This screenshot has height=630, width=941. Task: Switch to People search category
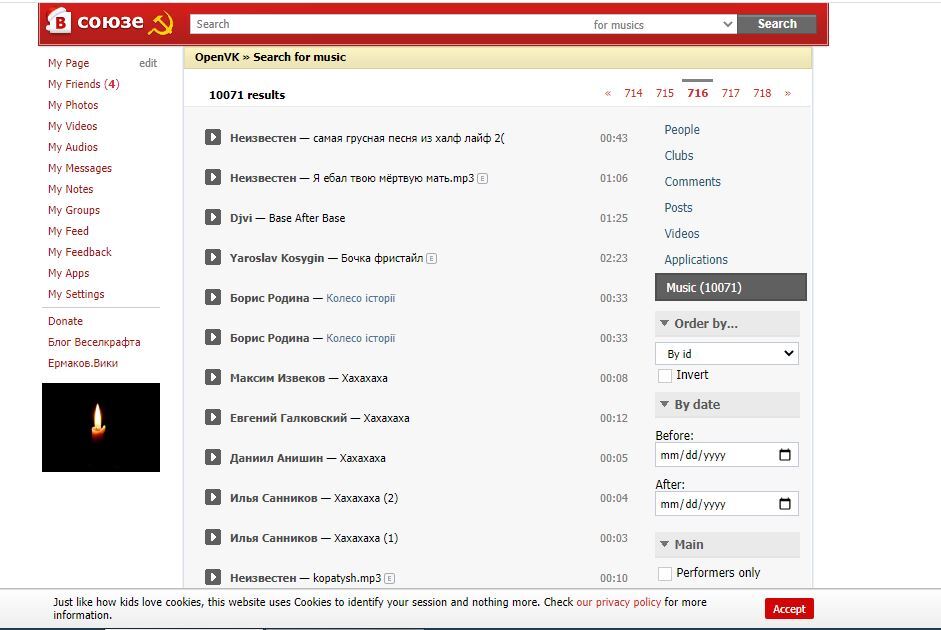682,130
